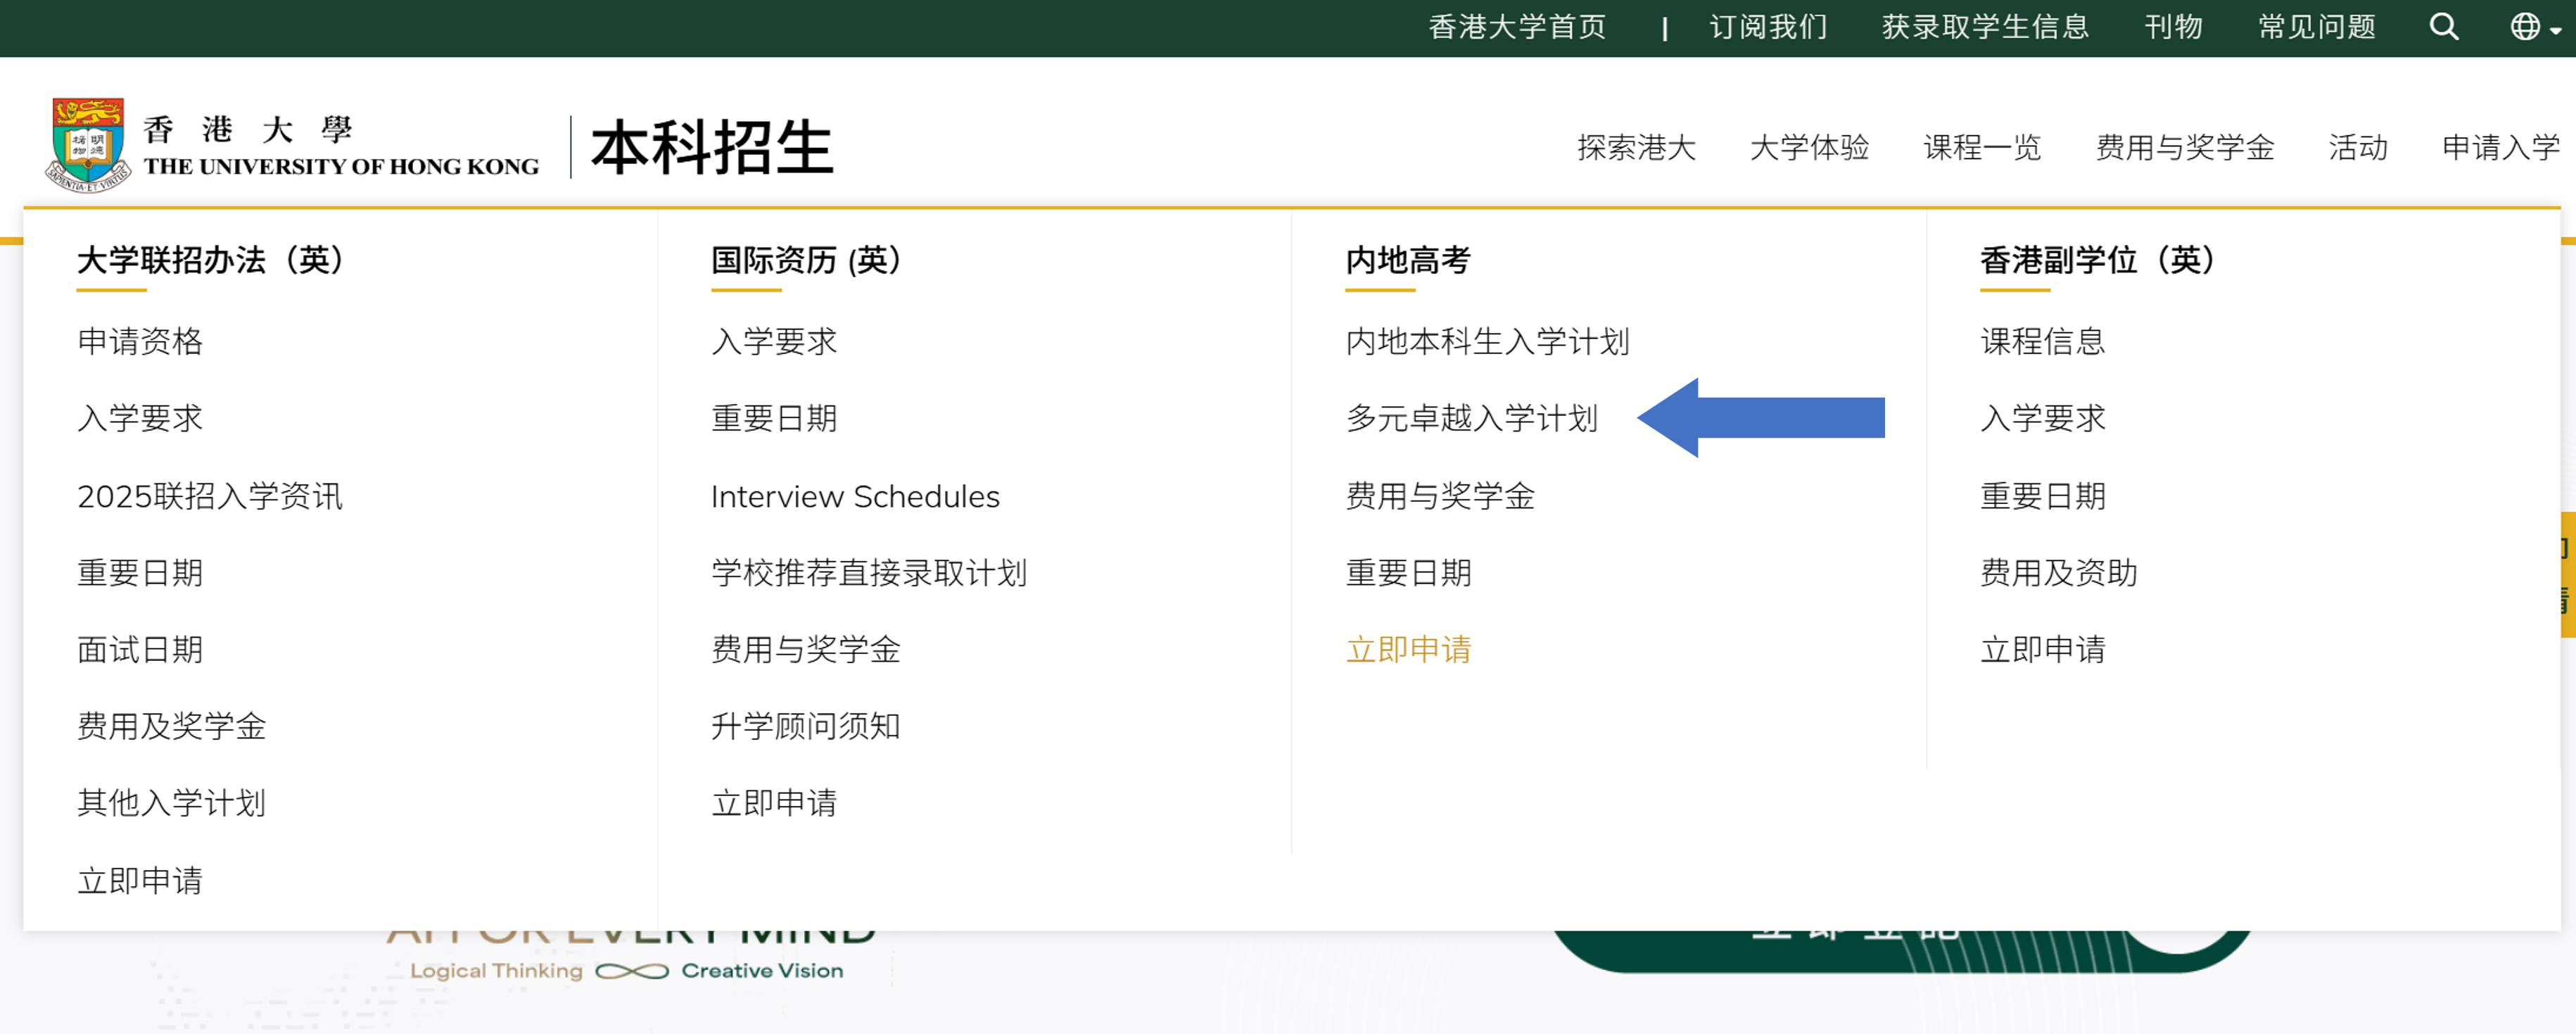The image size is (2576, 1034).
Task: Click 其他入学计划 link
Action: [x=171, y=803]
